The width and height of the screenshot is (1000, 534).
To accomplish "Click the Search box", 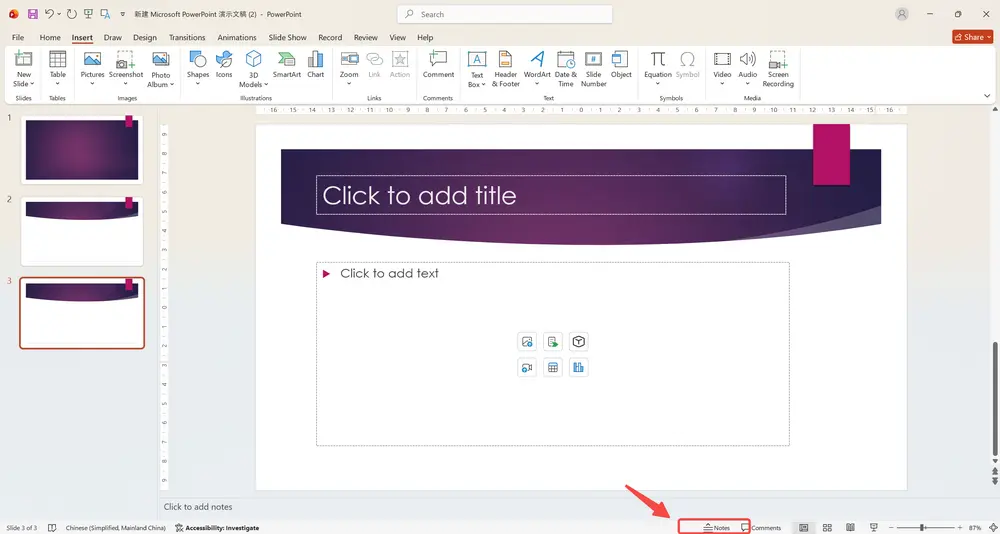I will click(x=504, y=14).
